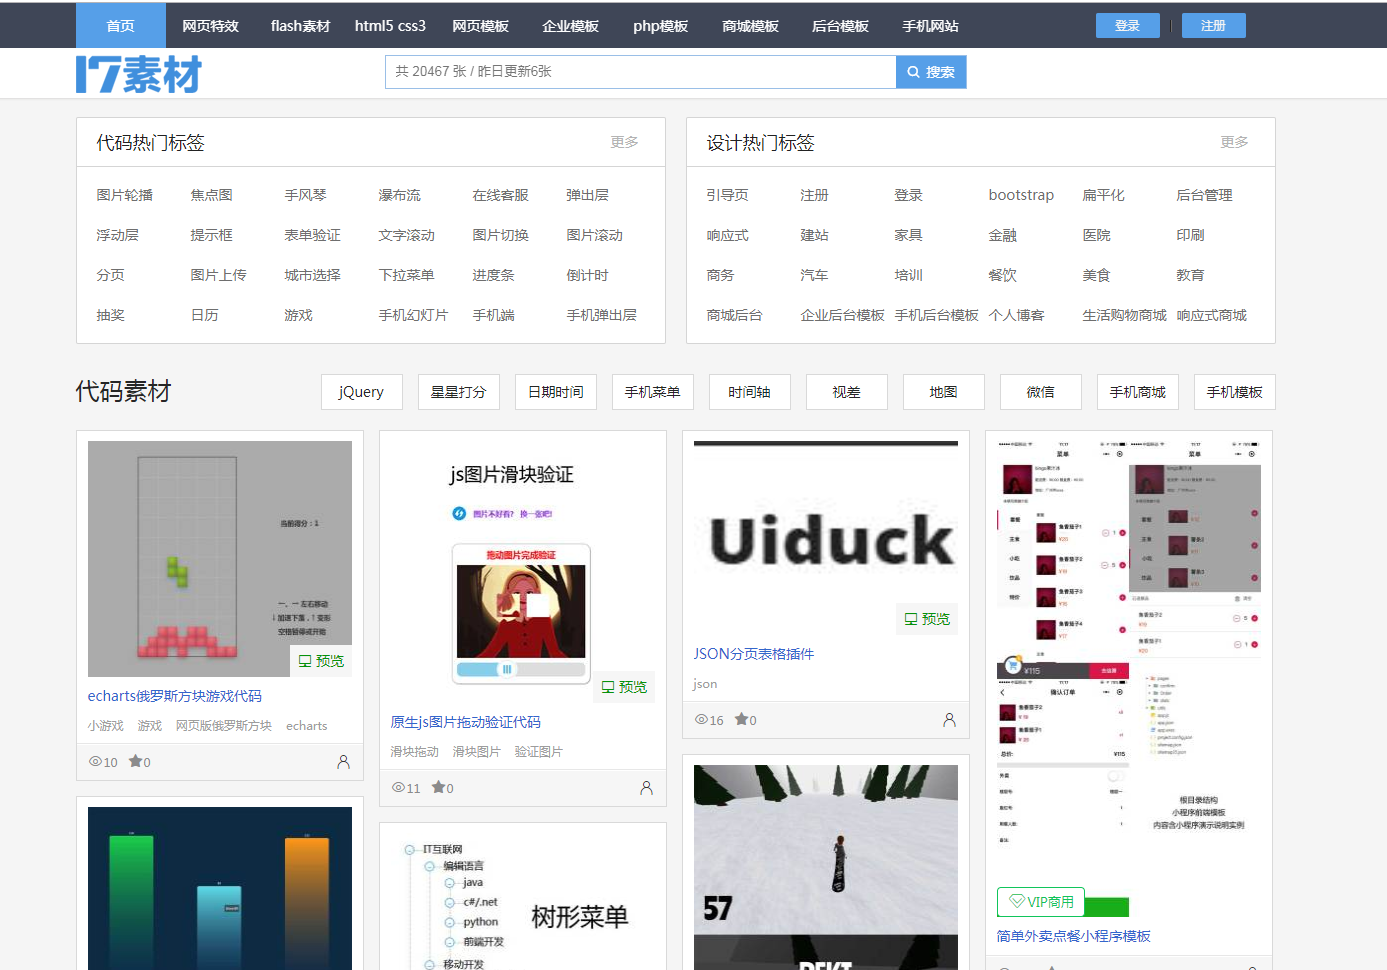Click the 预览 button on the Tetris card
Image resolution: width=1387 pixels, height=970 pixels.
point(321,661)
